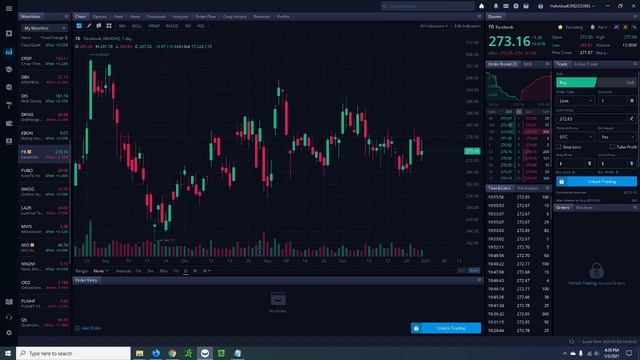Select the Buy side toggle

(x=576, y=82)
